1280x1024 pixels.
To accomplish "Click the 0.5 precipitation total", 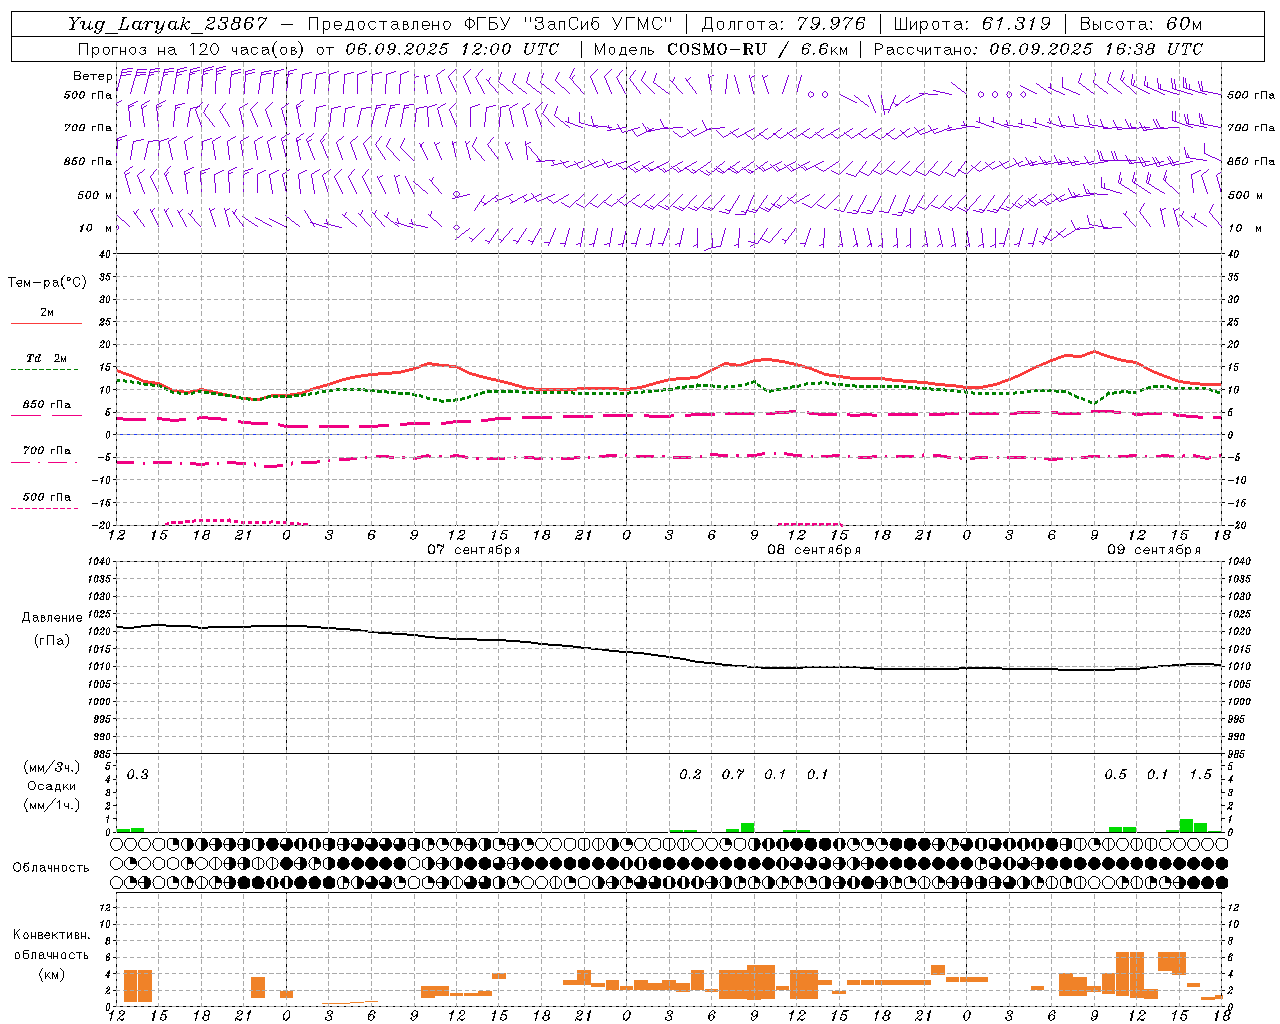I will coord(1115,774).
